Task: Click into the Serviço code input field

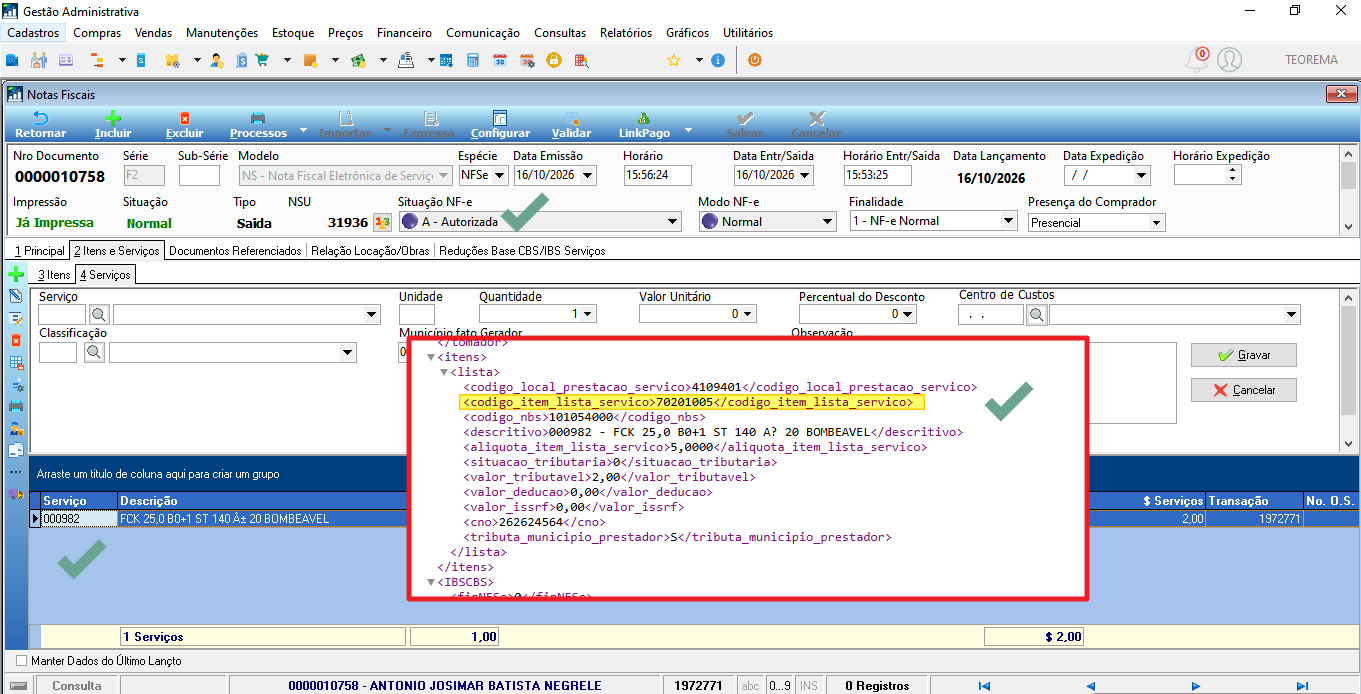Action: (62, 315)
